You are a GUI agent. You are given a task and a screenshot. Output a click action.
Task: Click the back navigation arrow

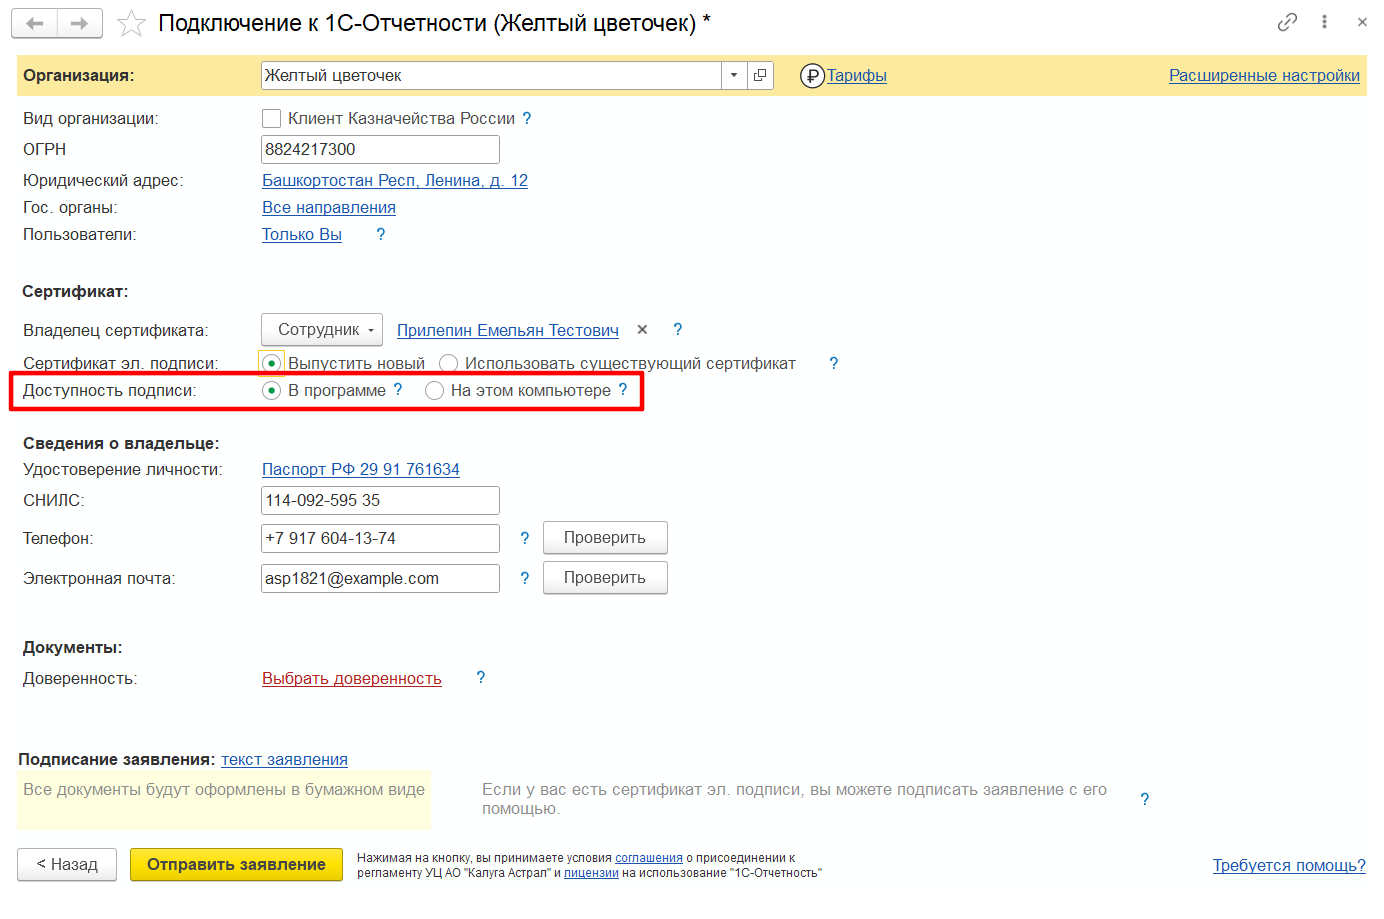pos(35,23)
